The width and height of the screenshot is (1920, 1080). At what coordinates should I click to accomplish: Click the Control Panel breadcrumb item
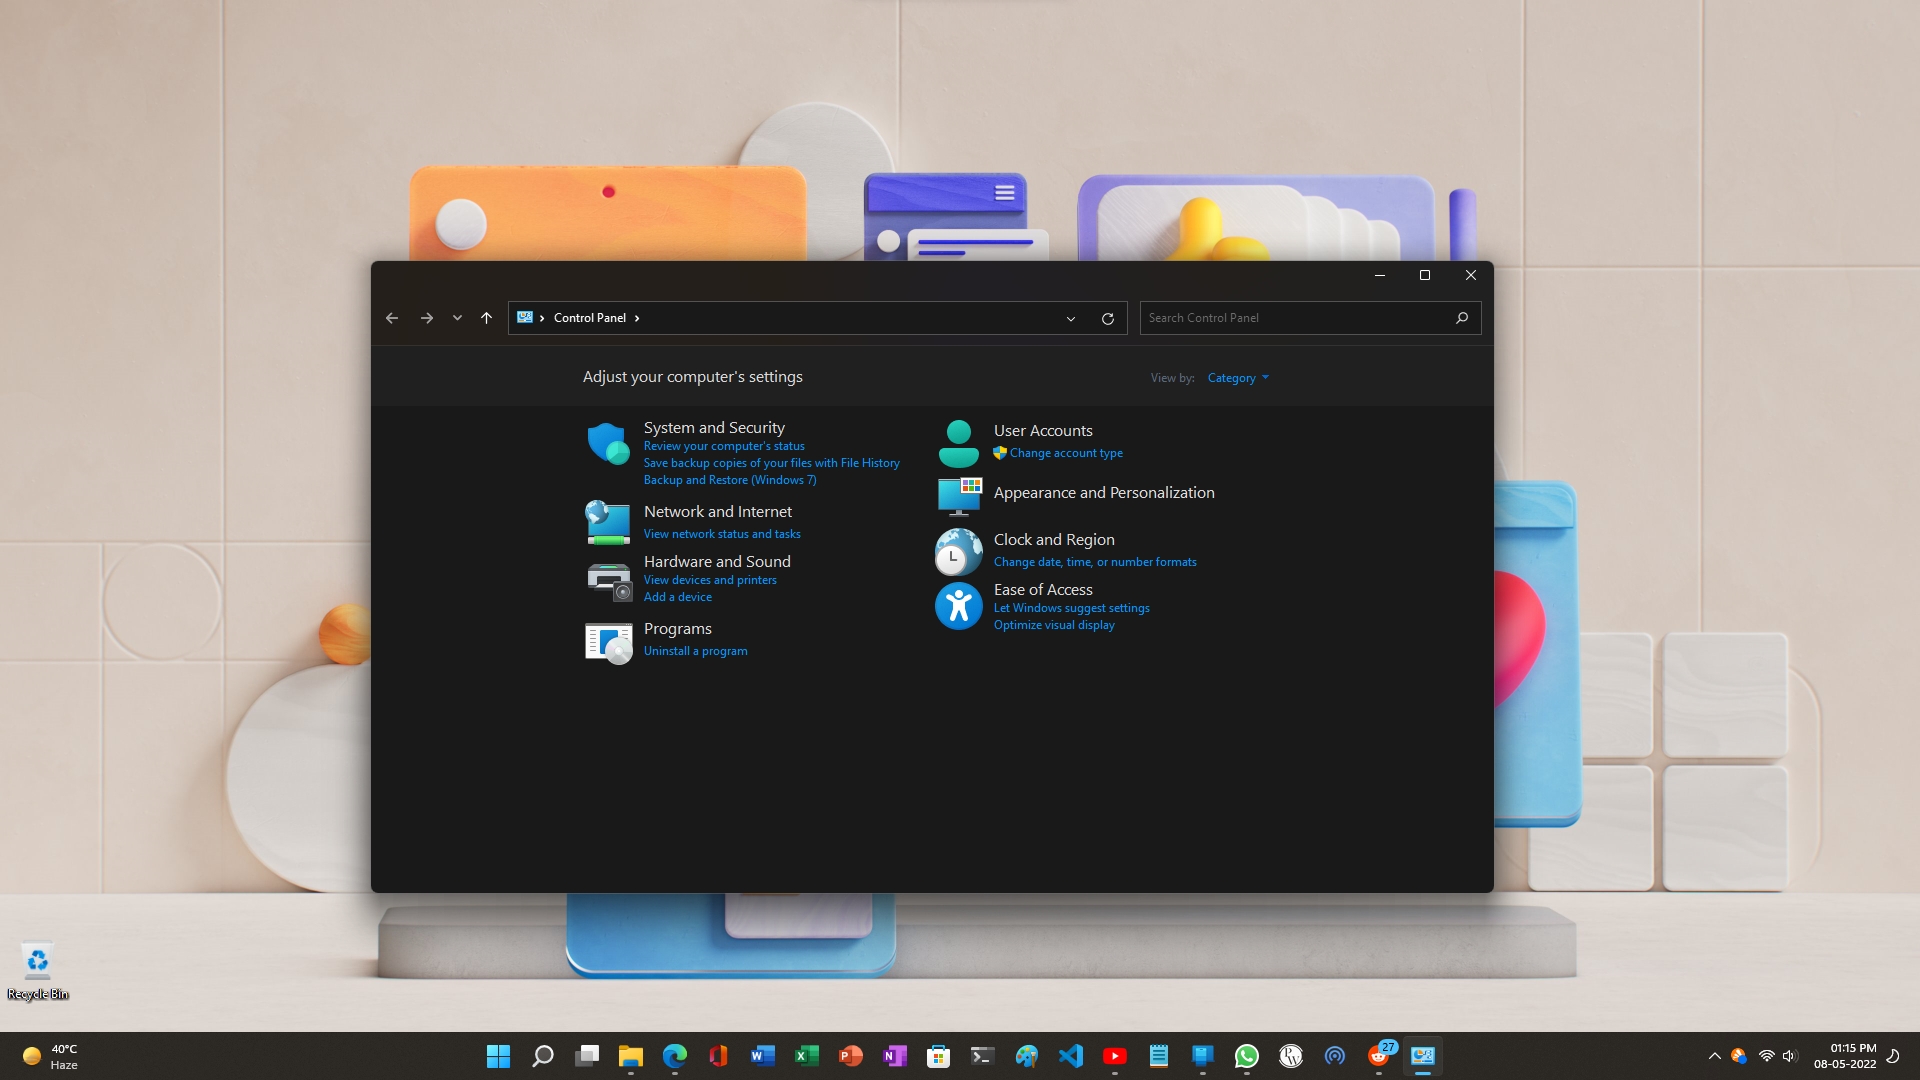pyautogui.click(x=589, y=318)
